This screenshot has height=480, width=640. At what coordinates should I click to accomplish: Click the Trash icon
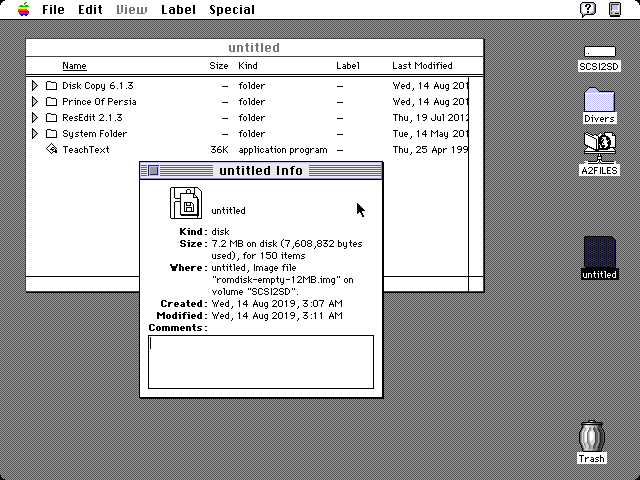[591, 436]
